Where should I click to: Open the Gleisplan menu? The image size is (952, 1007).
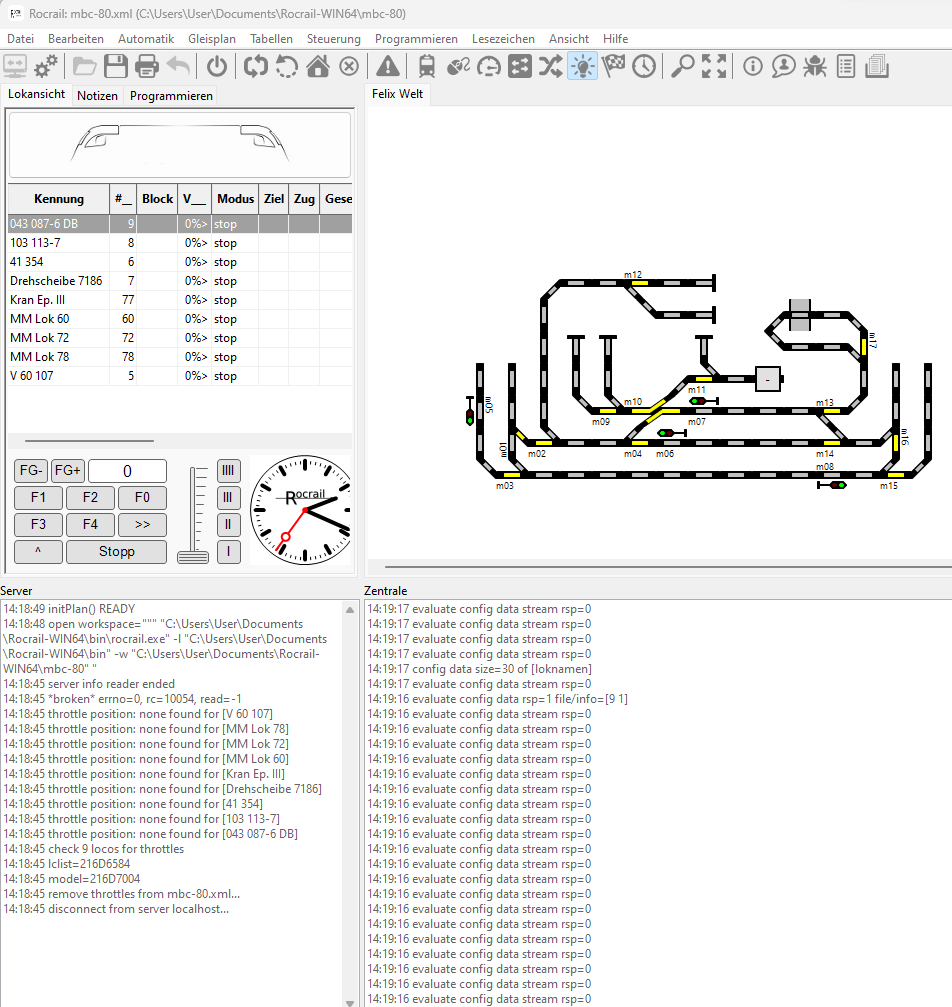coord(212,39)
